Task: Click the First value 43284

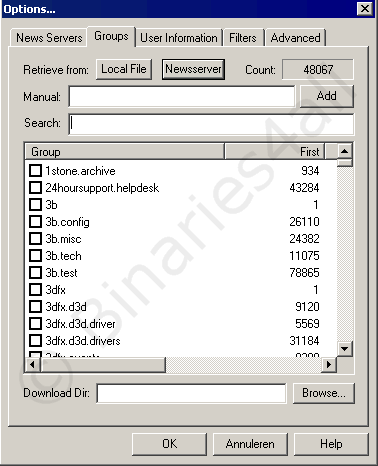Action: [x=304, y=188]
